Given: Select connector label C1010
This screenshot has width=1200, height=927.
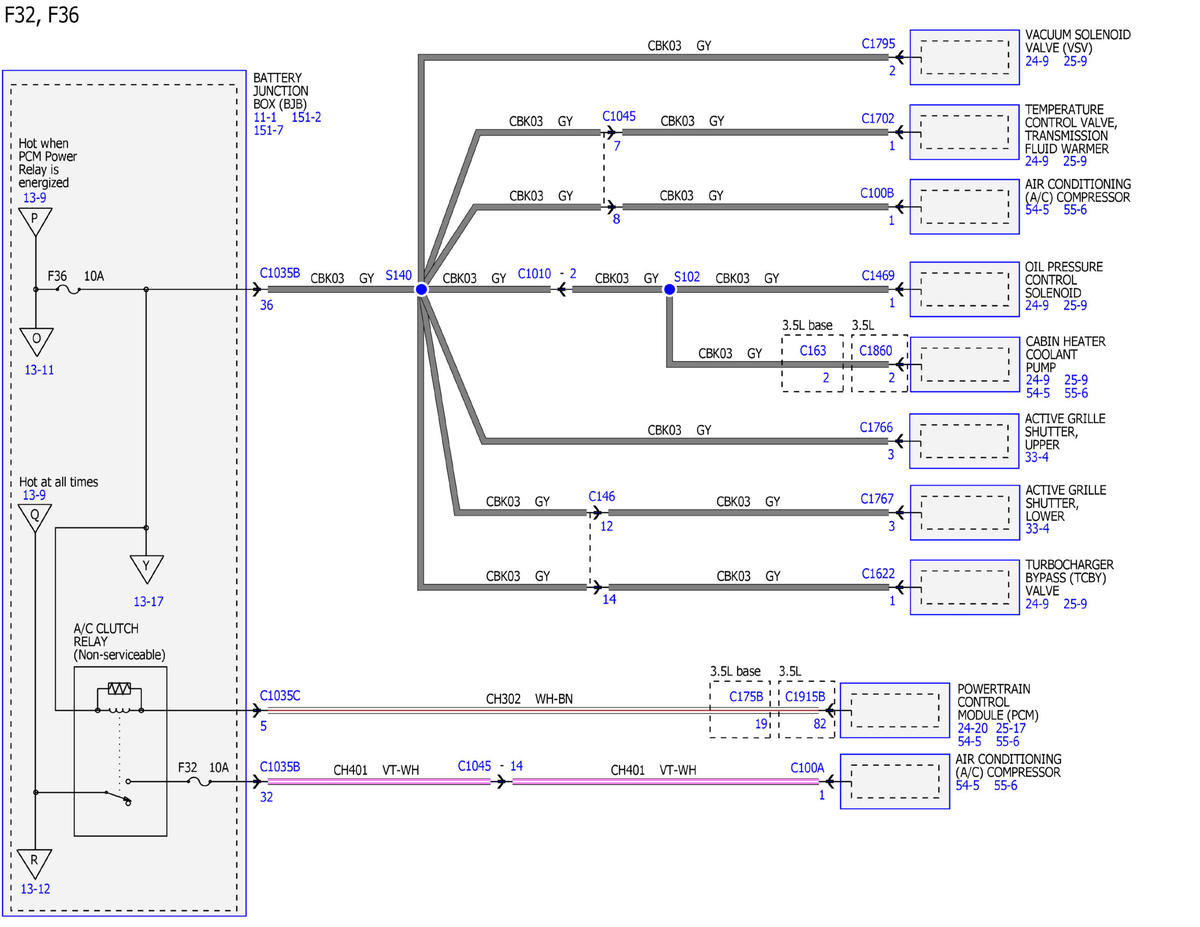Looking at the screenshot, I should click(534, 275).
